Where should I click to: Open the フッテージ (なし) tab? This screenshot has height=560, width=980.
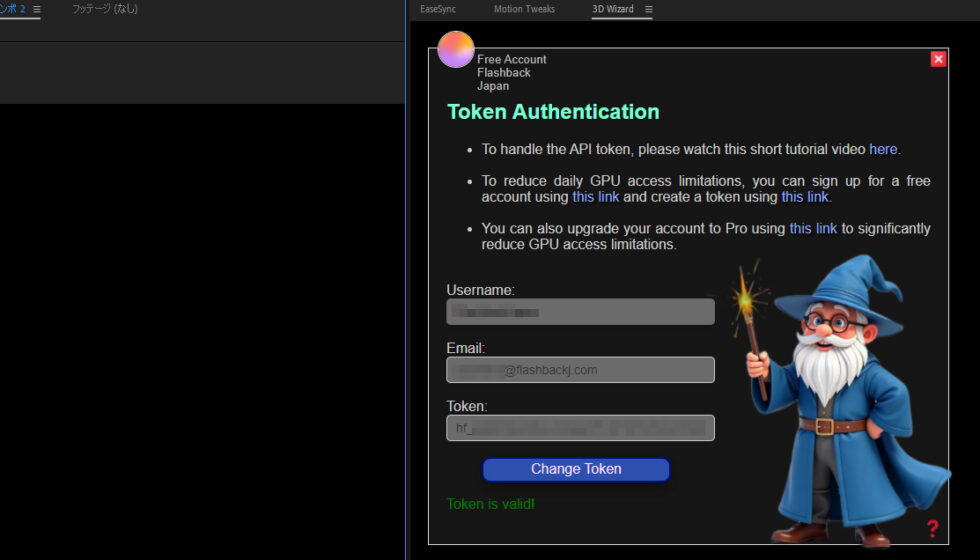click(x=105, y=9)
